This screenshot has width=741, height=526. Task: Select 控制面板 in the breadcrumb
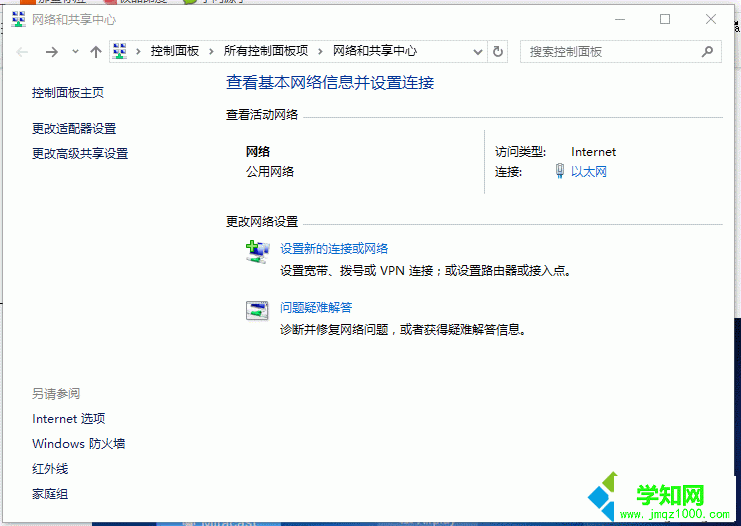pos(174,51)
